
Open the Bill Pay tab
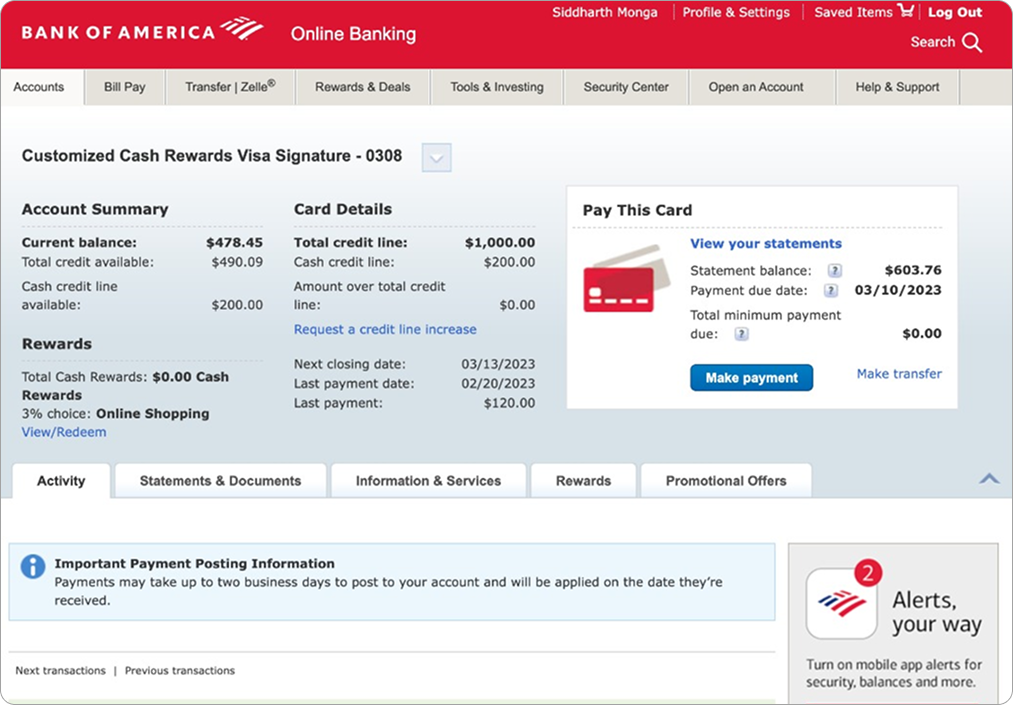pos(125,87)
